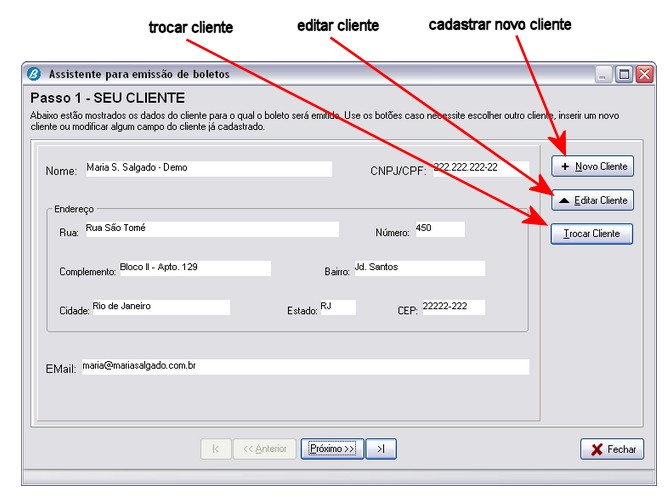Screen dimensions: 667x504
Task: Click the disabled Anterior button
Action: (264, 449)
